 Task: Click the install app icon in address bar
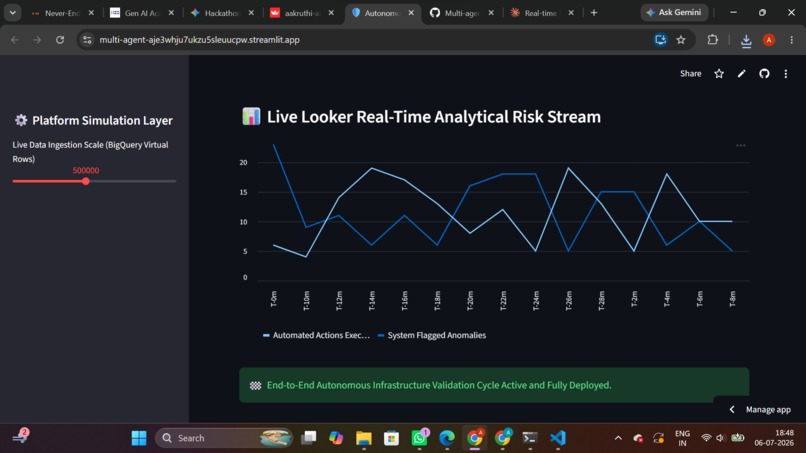pyautogui.click(x=661, y=40)
